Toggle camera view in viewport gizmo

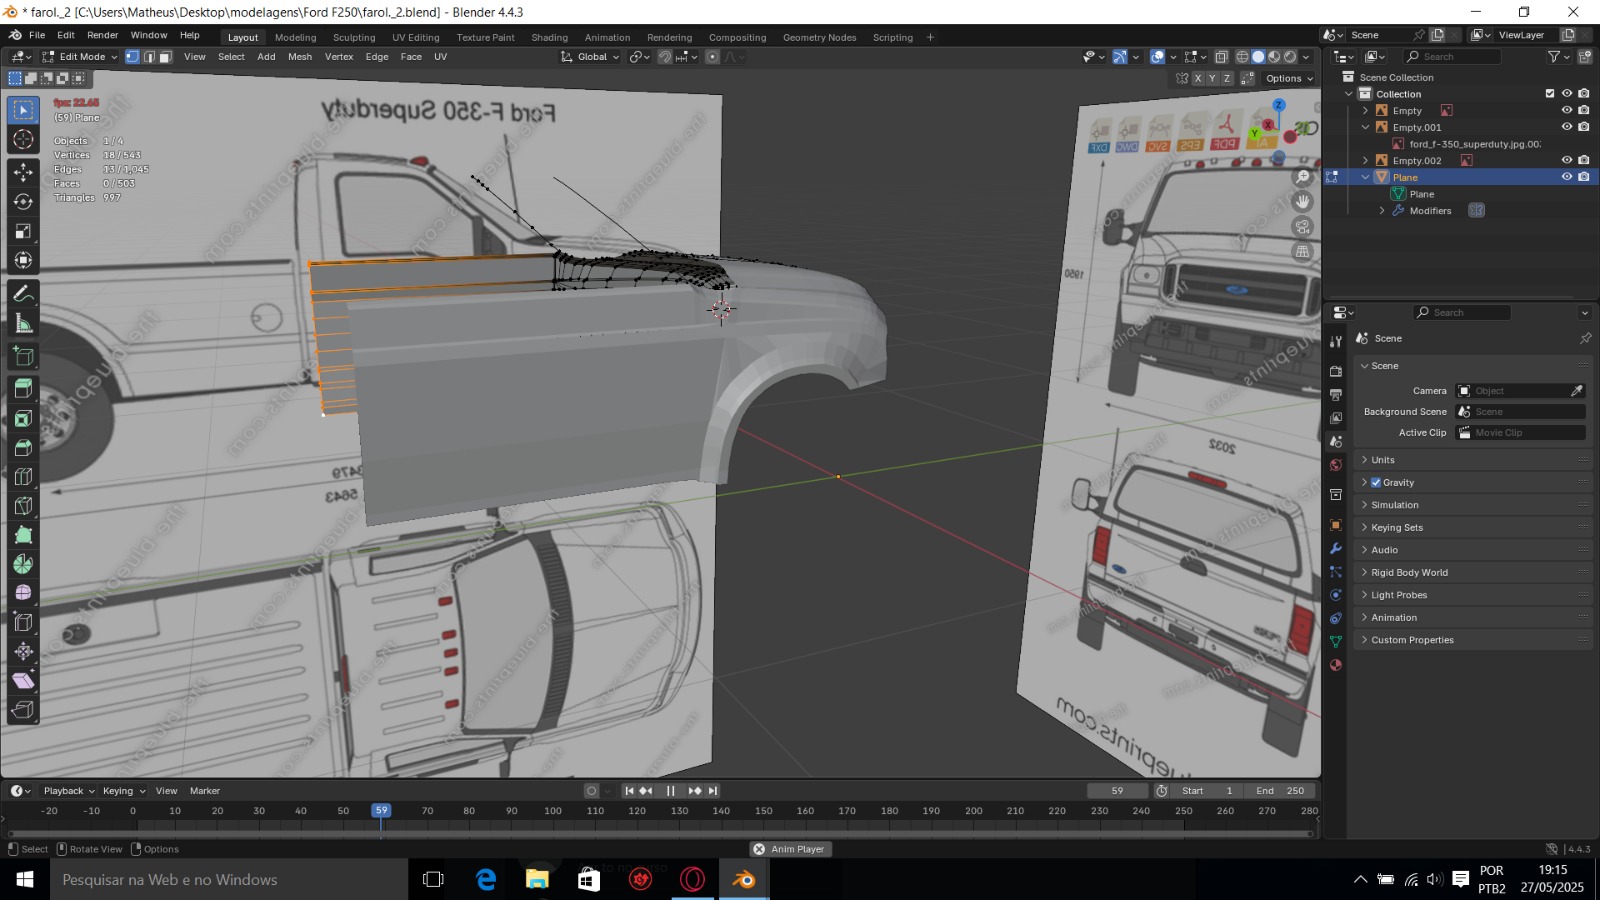click(x=1302, y=227)
